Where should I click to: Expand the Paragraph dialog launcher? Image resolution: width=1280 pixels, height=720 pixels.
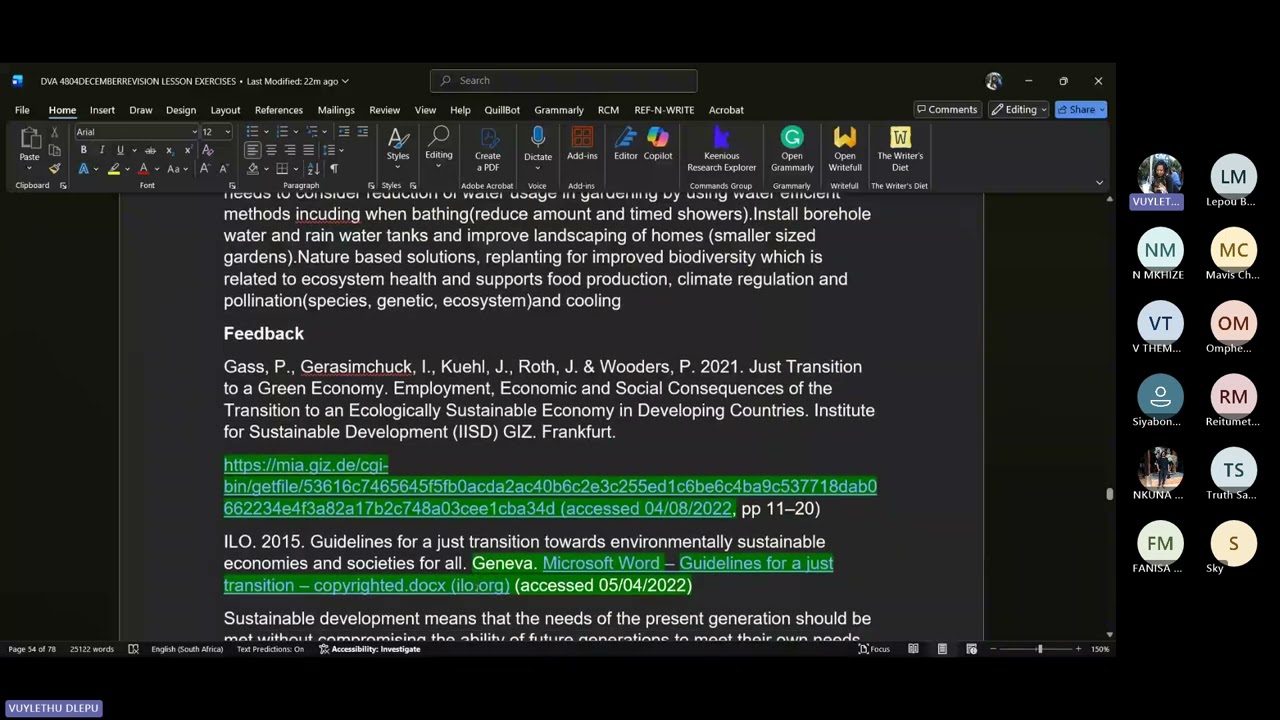pyautogui.click(x=371, y=186)
